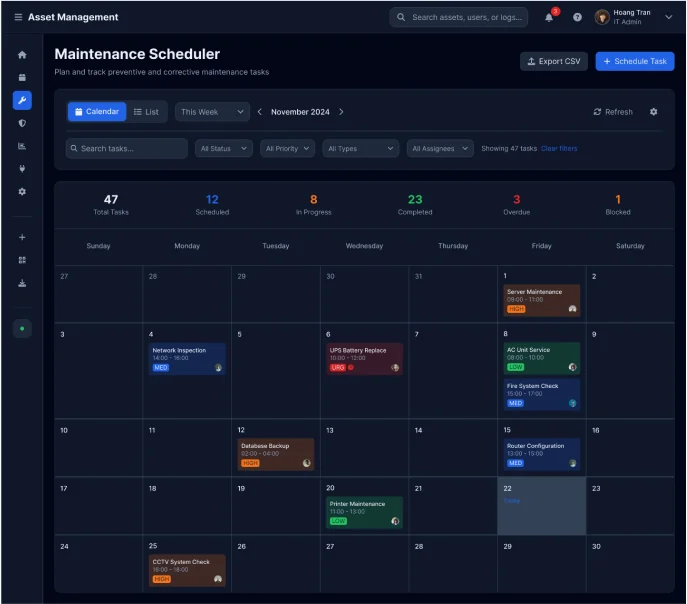Open the grid apps sidebar icon

[22, 260]
